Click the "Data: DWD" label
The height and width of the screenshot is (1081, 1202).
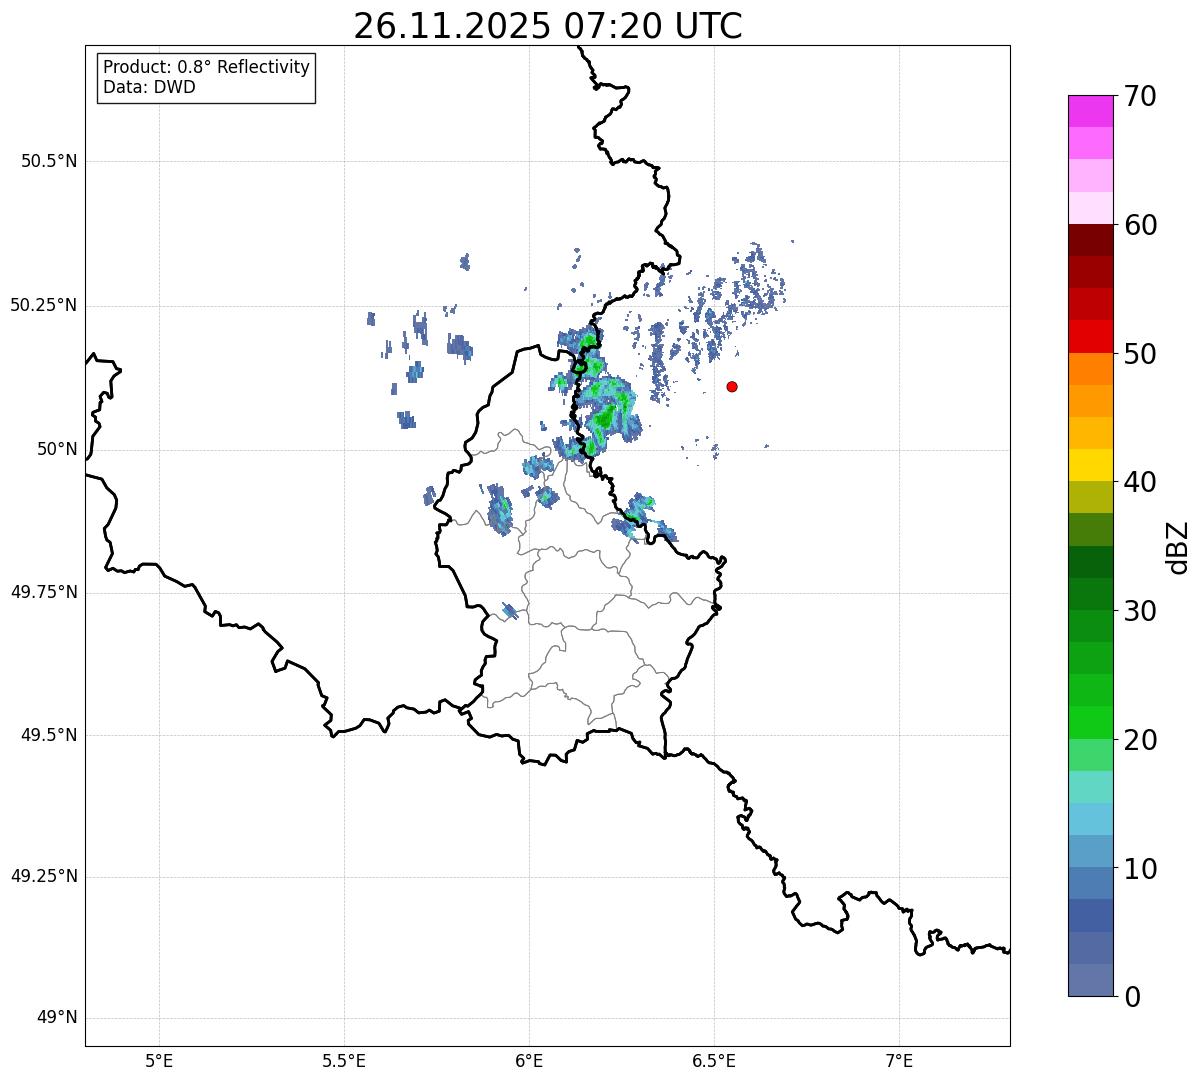(149, 87)
